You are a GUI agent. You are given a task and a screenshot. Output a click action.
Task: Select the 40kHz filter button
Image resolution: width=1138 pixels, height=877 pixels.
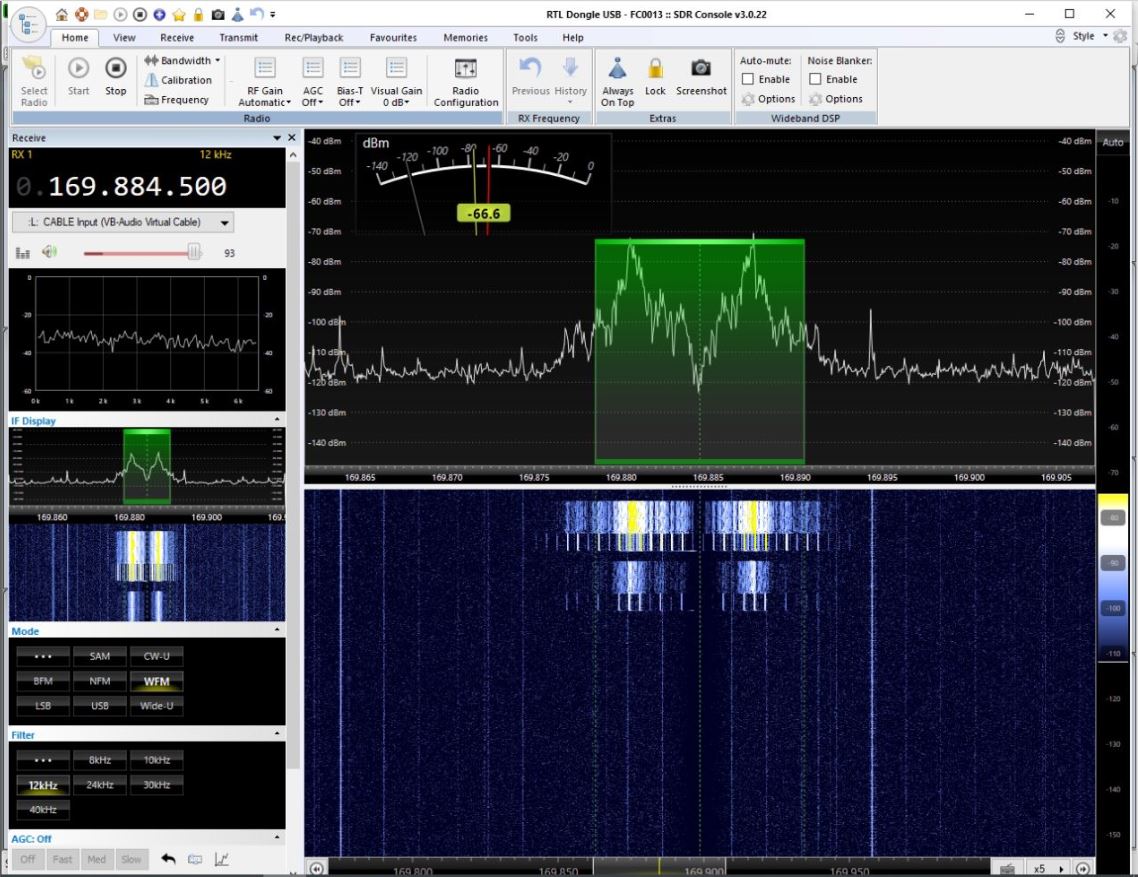(x=43, y=809)
